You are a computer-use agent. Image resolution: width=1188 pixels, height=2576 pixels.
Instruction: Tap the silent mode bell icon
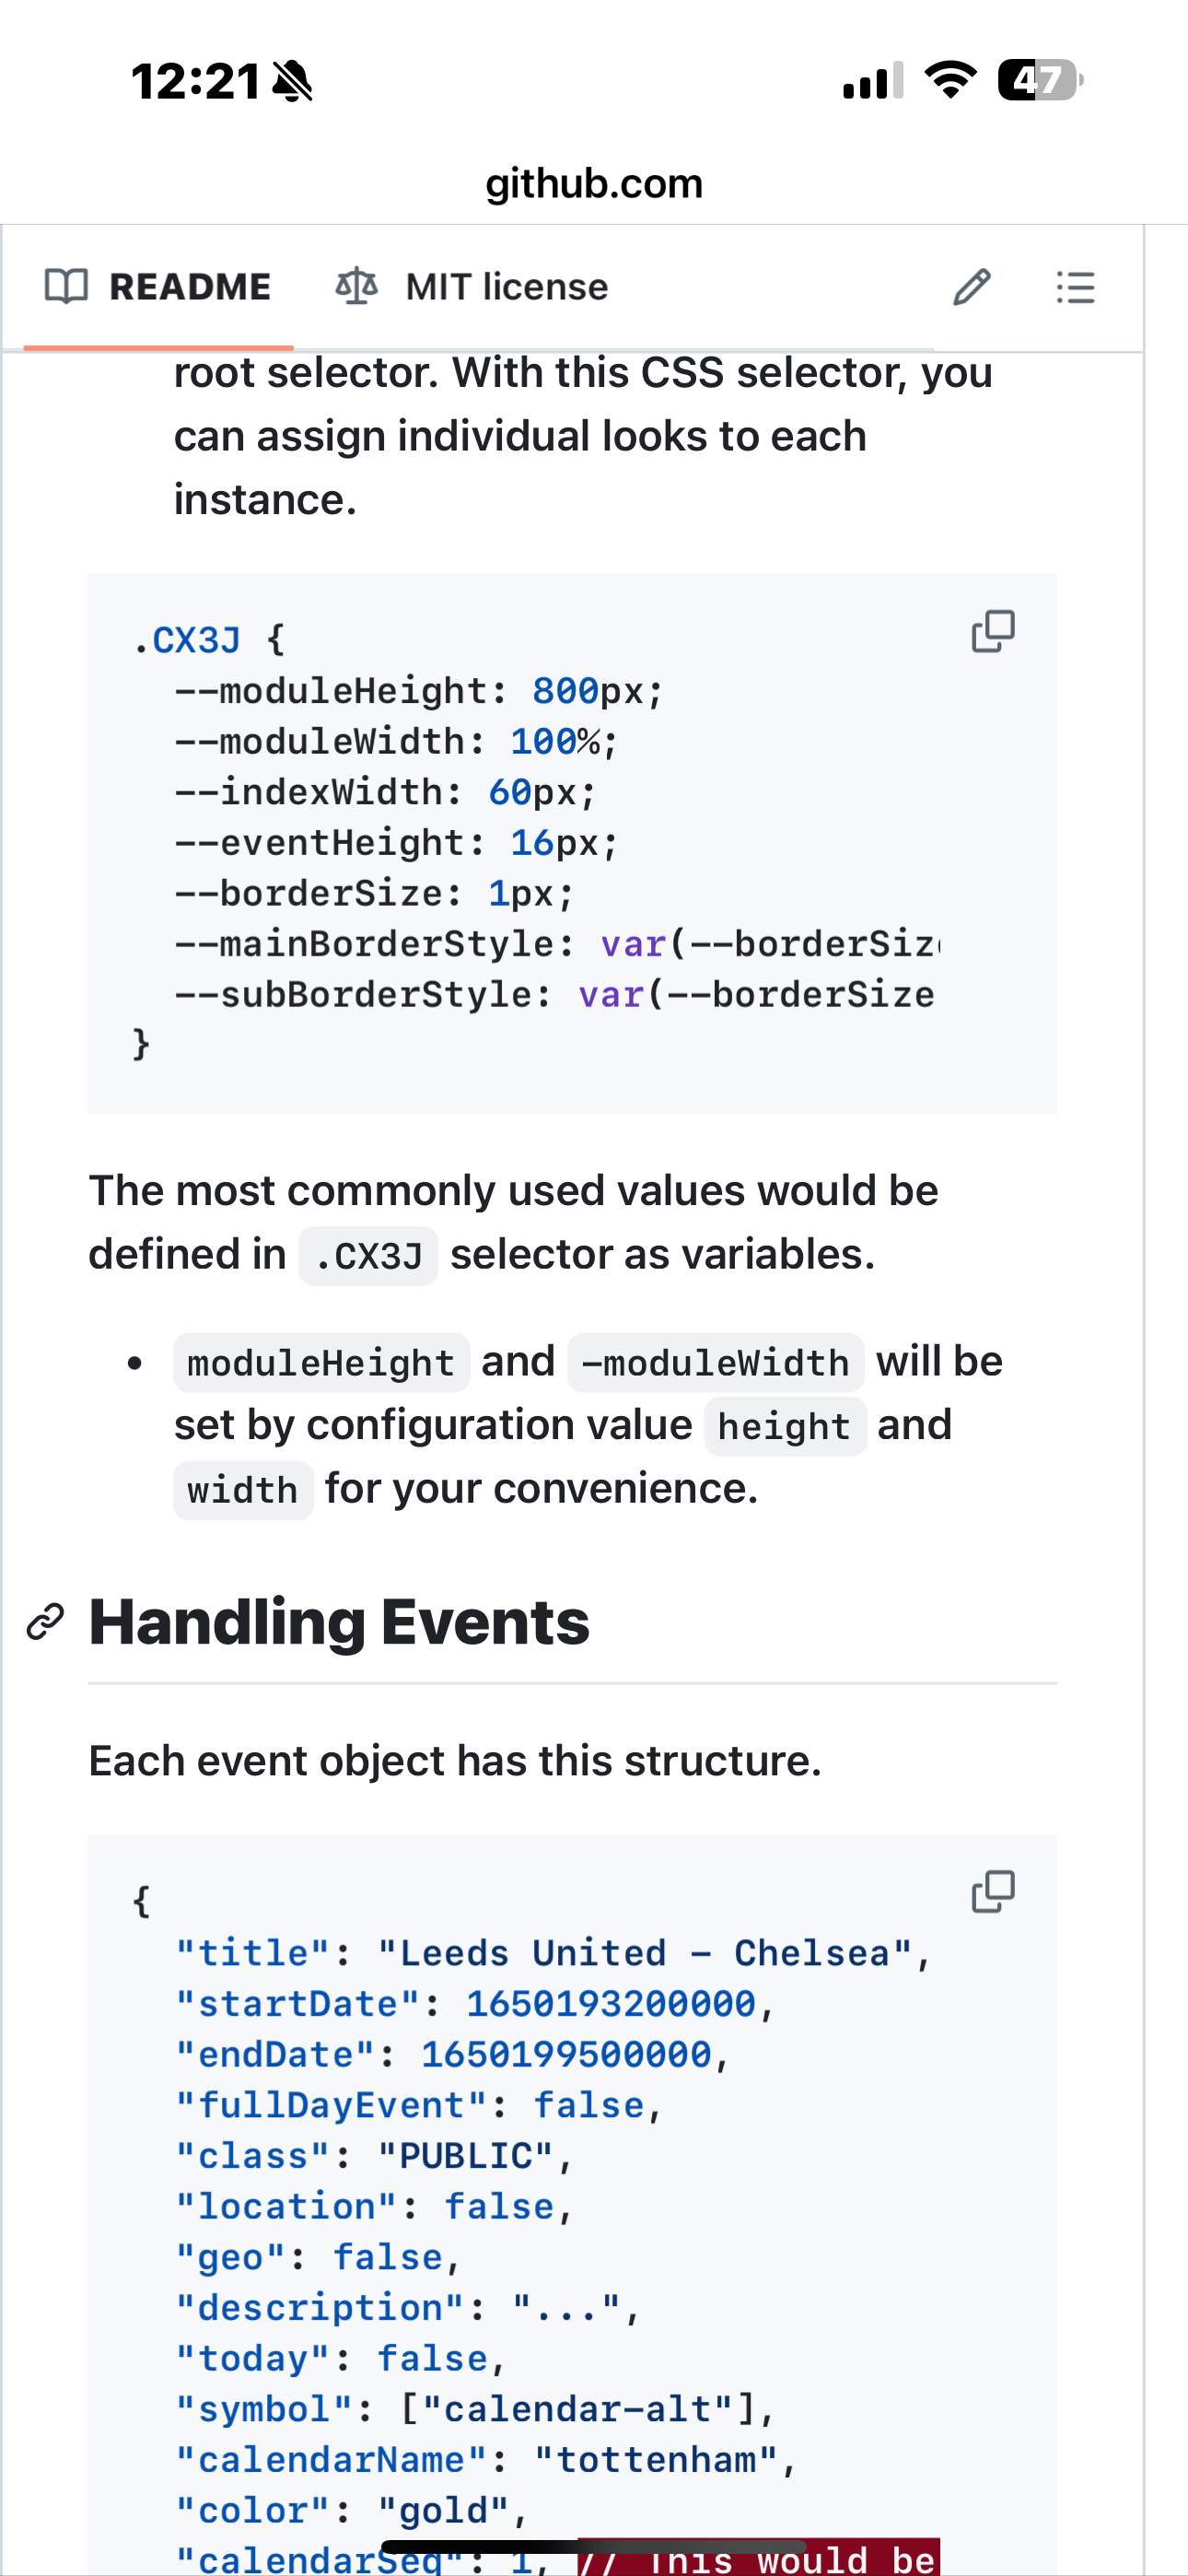tap(292, 82)
